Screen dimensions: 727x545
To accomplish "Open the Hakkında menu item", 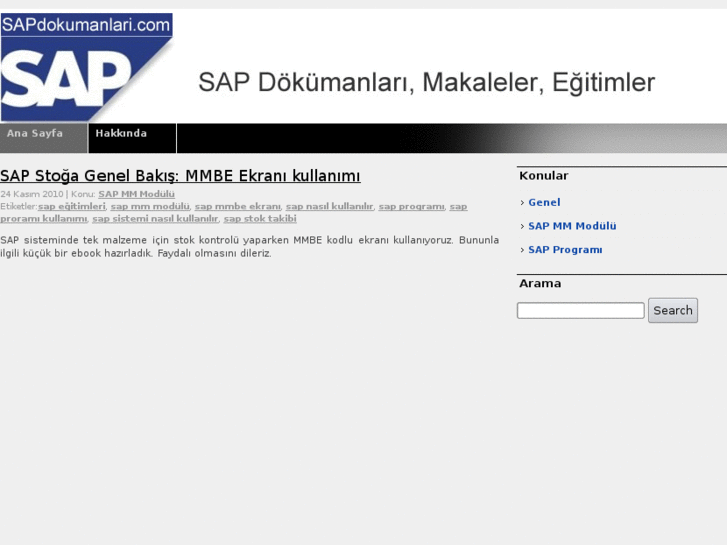I will 132,138.
